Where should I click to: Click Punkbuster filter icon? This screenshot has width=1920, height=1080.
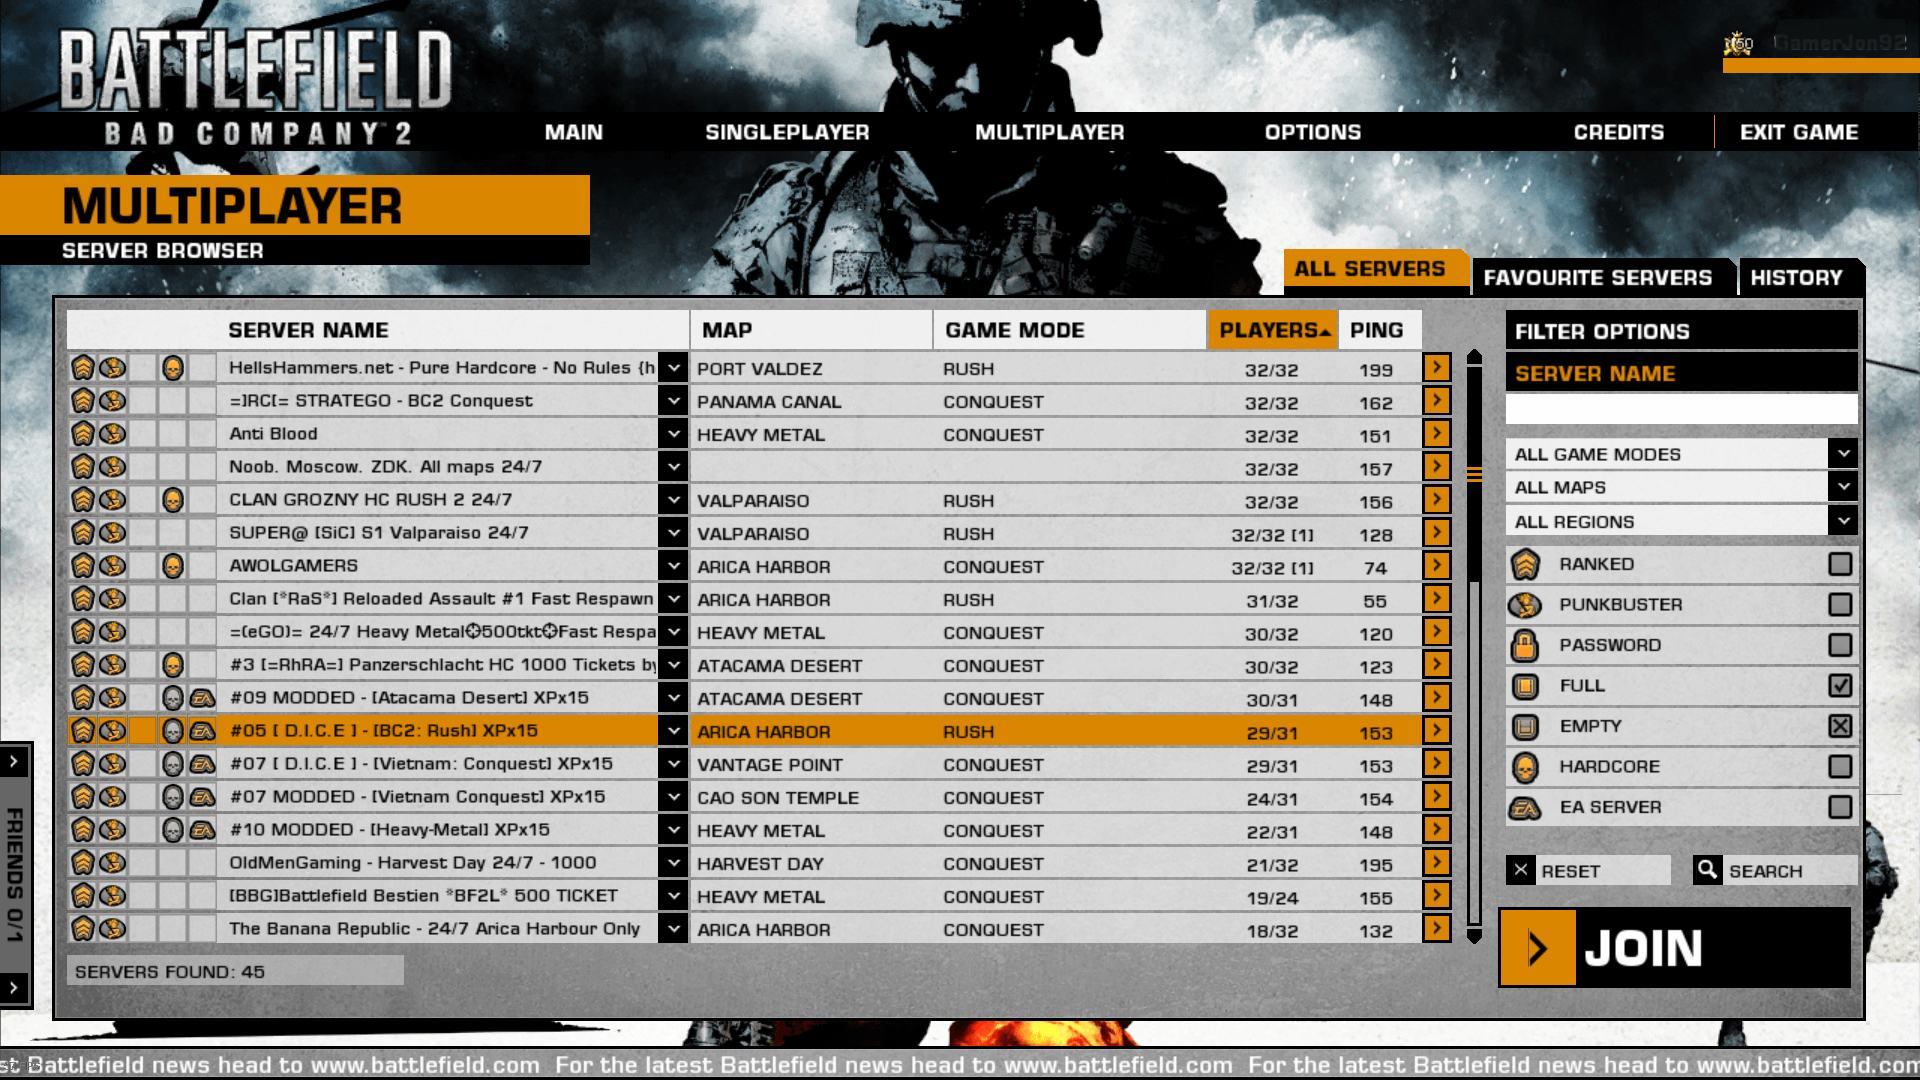click(1525, 605)
